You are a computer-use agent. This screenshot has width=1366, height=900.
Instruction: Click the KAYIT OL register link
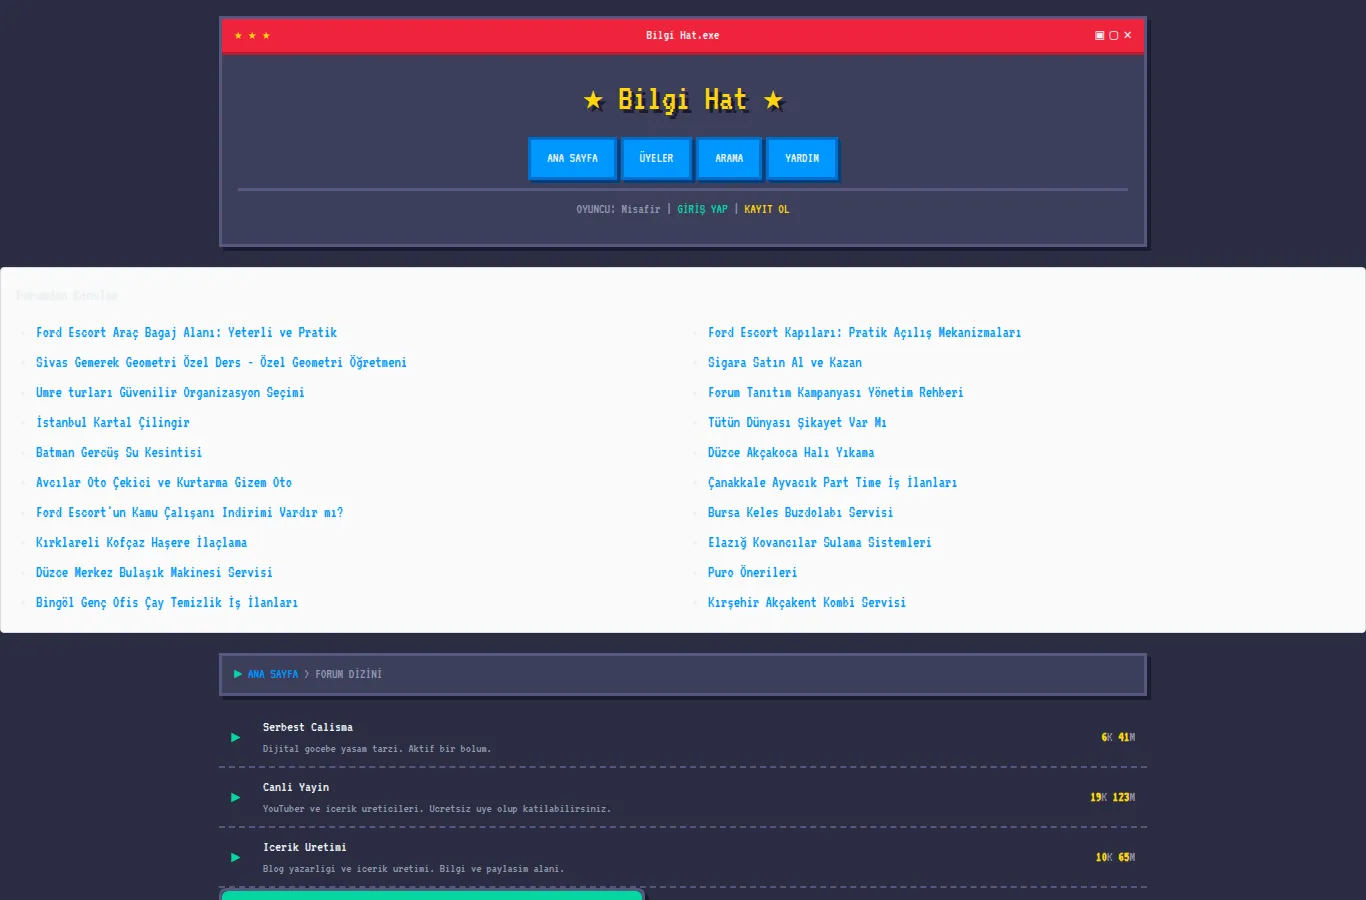767,209
